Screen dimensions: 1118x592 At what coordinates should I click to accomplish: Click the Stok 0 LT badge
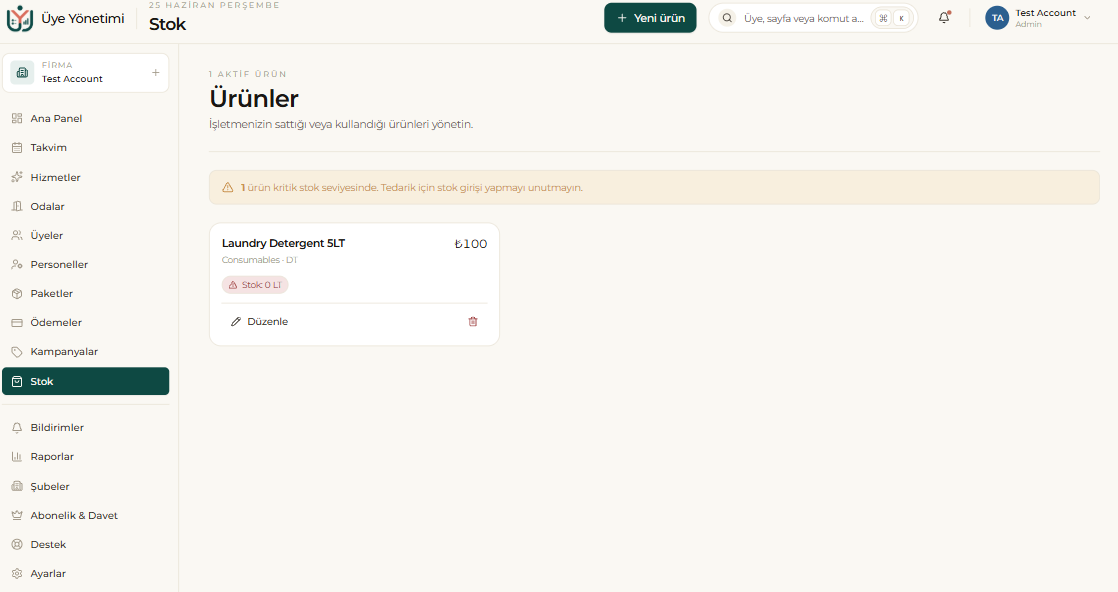pyautogui.click(x=255, y=285)
